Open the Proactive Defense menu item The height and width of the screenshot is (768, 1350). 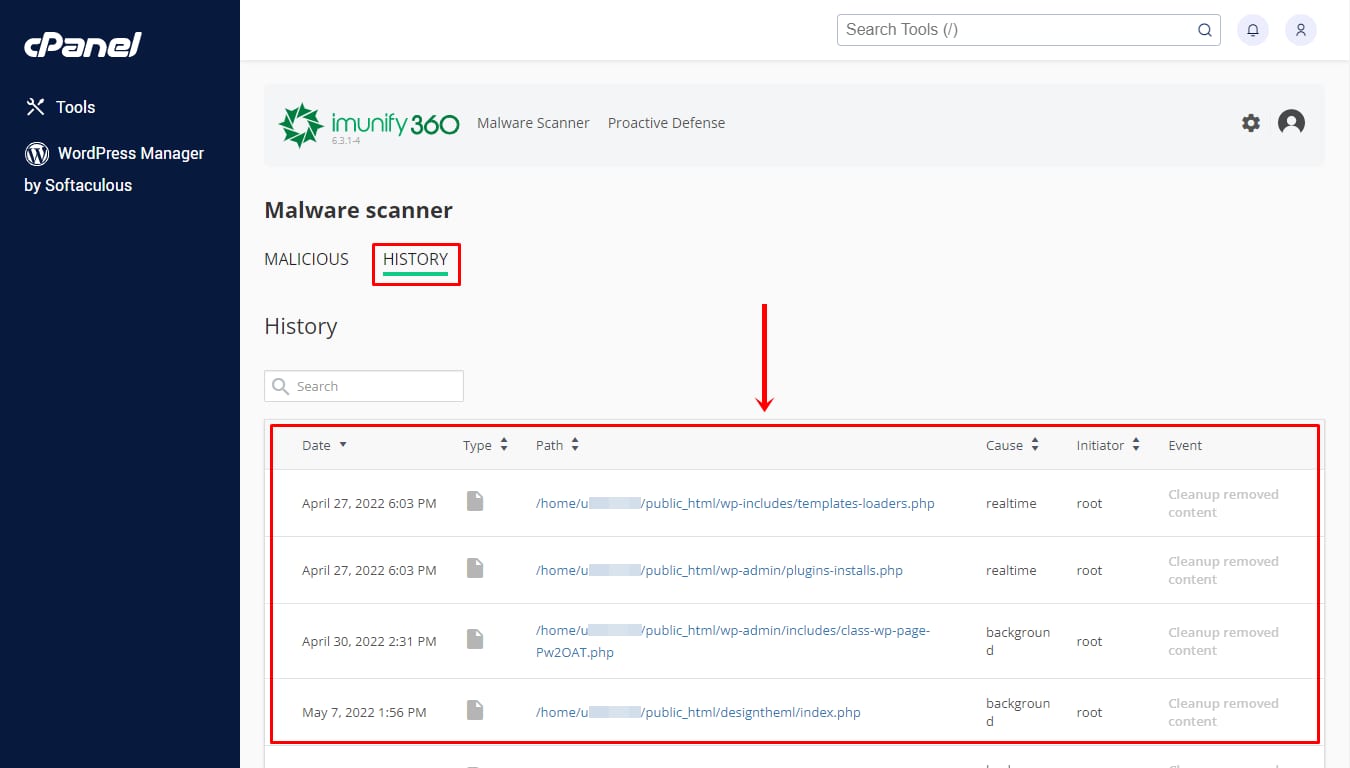pyautogui.click(x=666, y=123)
